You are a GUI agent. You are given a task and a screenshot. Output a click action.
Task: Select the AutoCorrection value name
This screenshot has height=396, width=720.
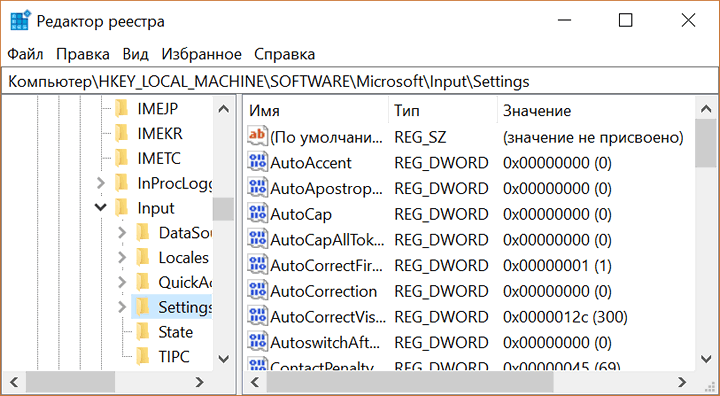click(x=324, y=291)
